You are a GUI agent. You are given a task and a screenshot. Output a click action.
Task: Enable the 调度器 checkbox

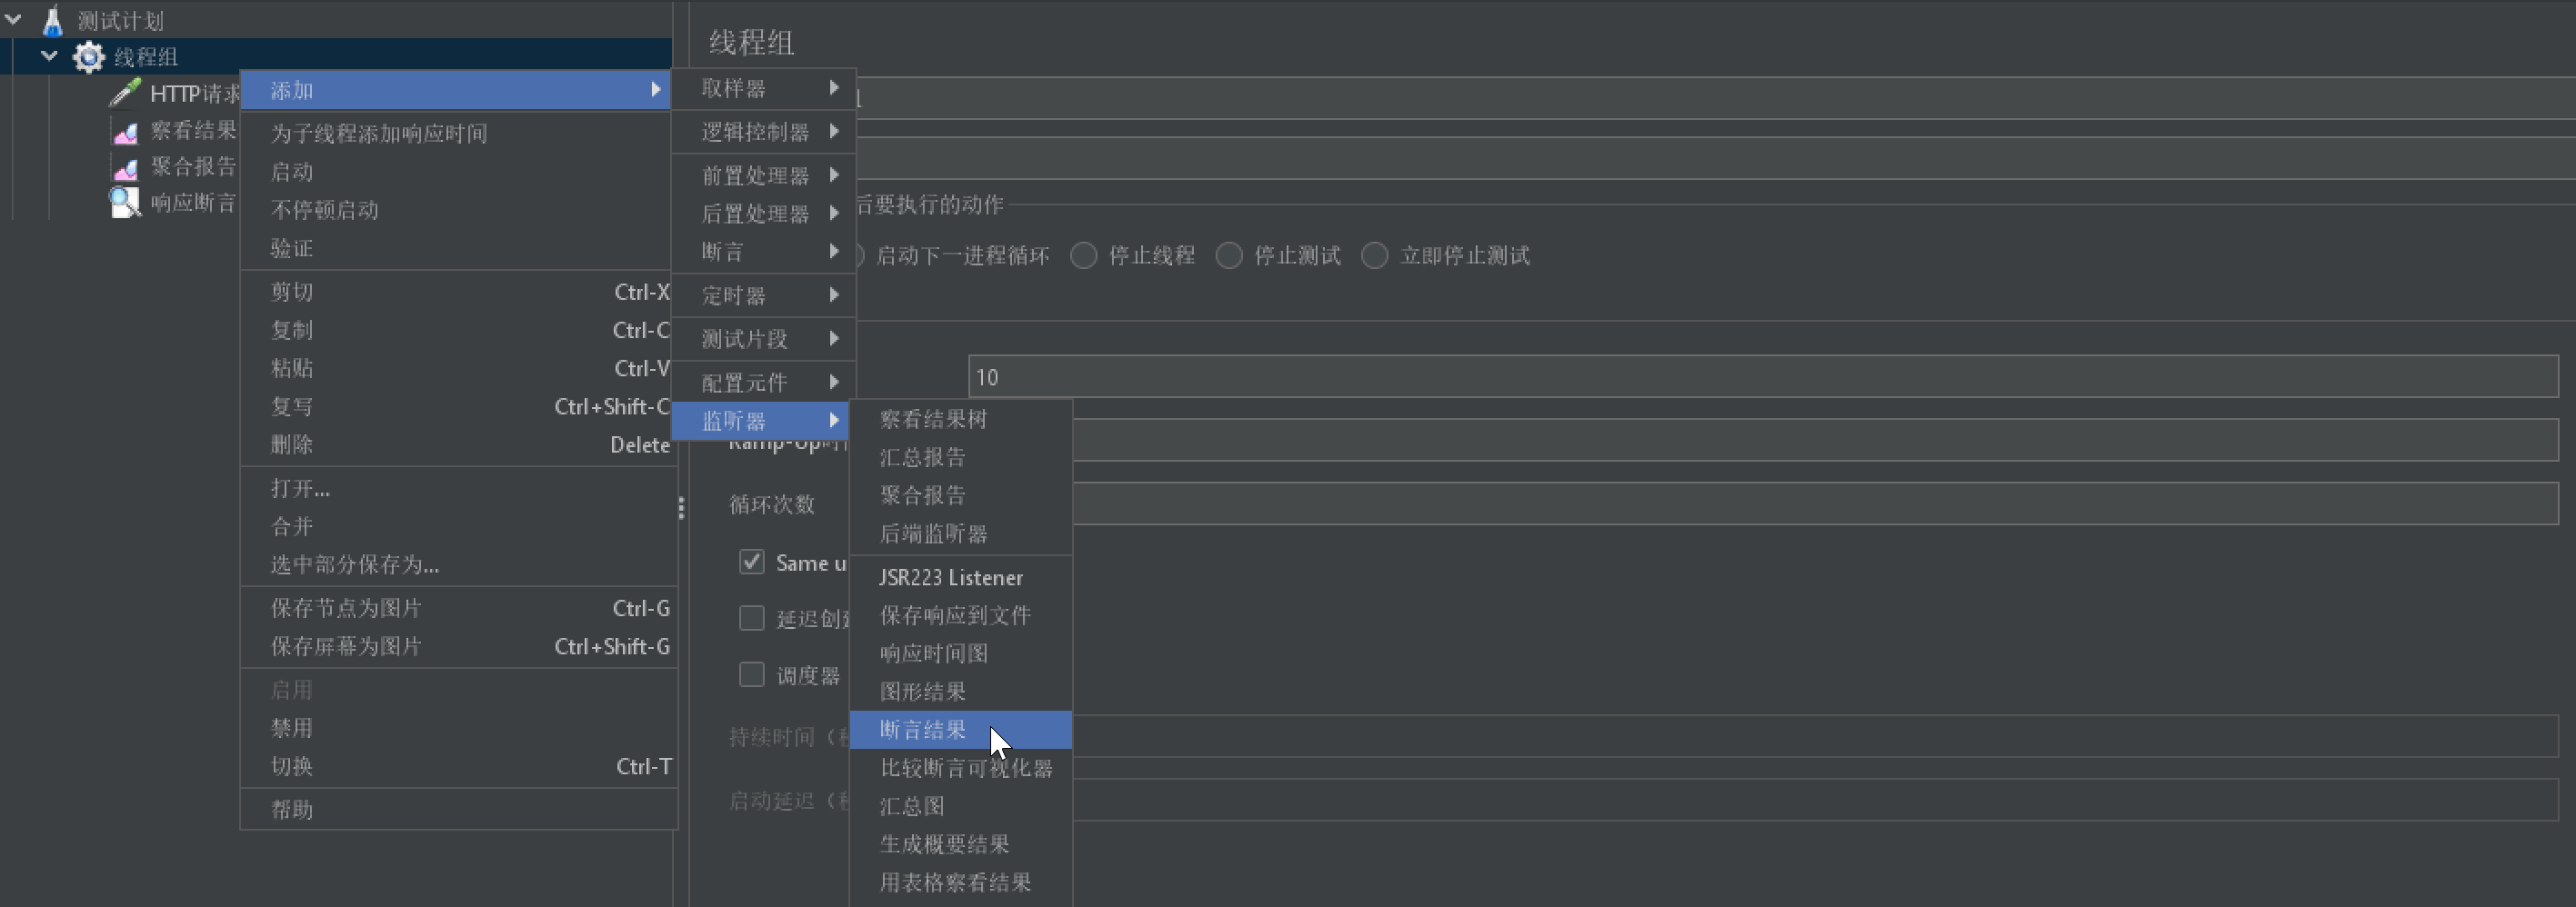pos(752,675)
